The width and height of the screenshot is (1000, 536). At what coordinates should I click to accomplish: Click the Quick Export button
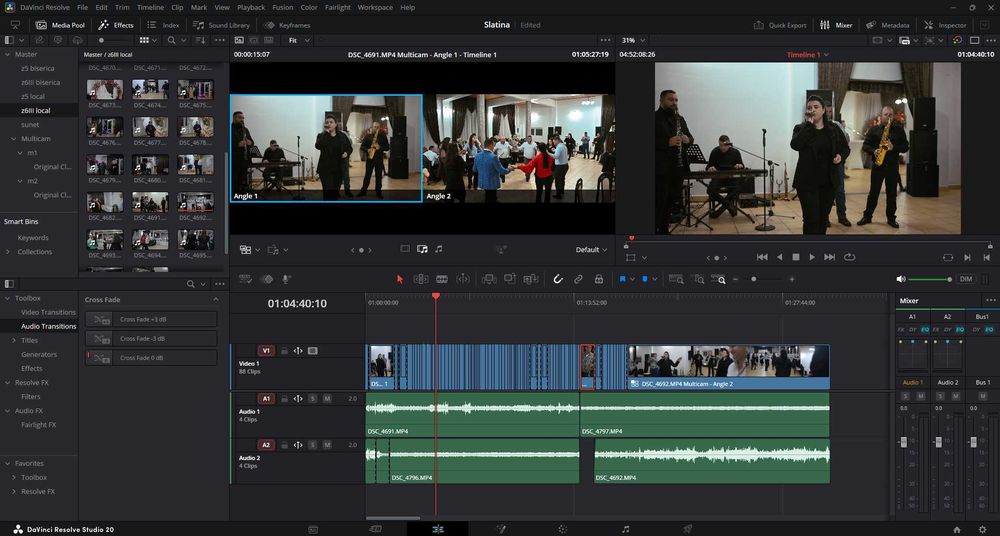point(780,25)
